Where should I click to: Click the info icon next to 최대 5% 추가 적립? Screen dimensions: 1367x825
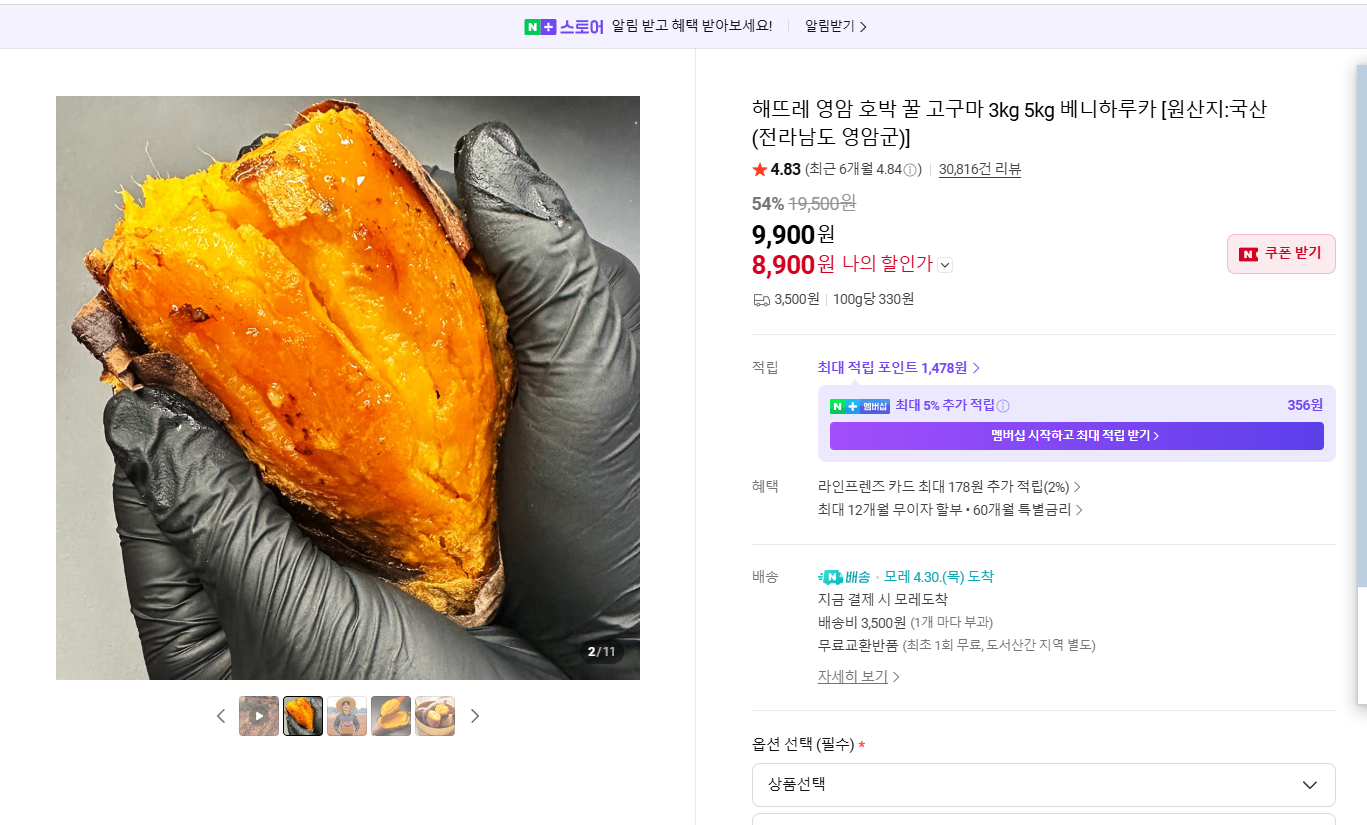(1003, 405)
